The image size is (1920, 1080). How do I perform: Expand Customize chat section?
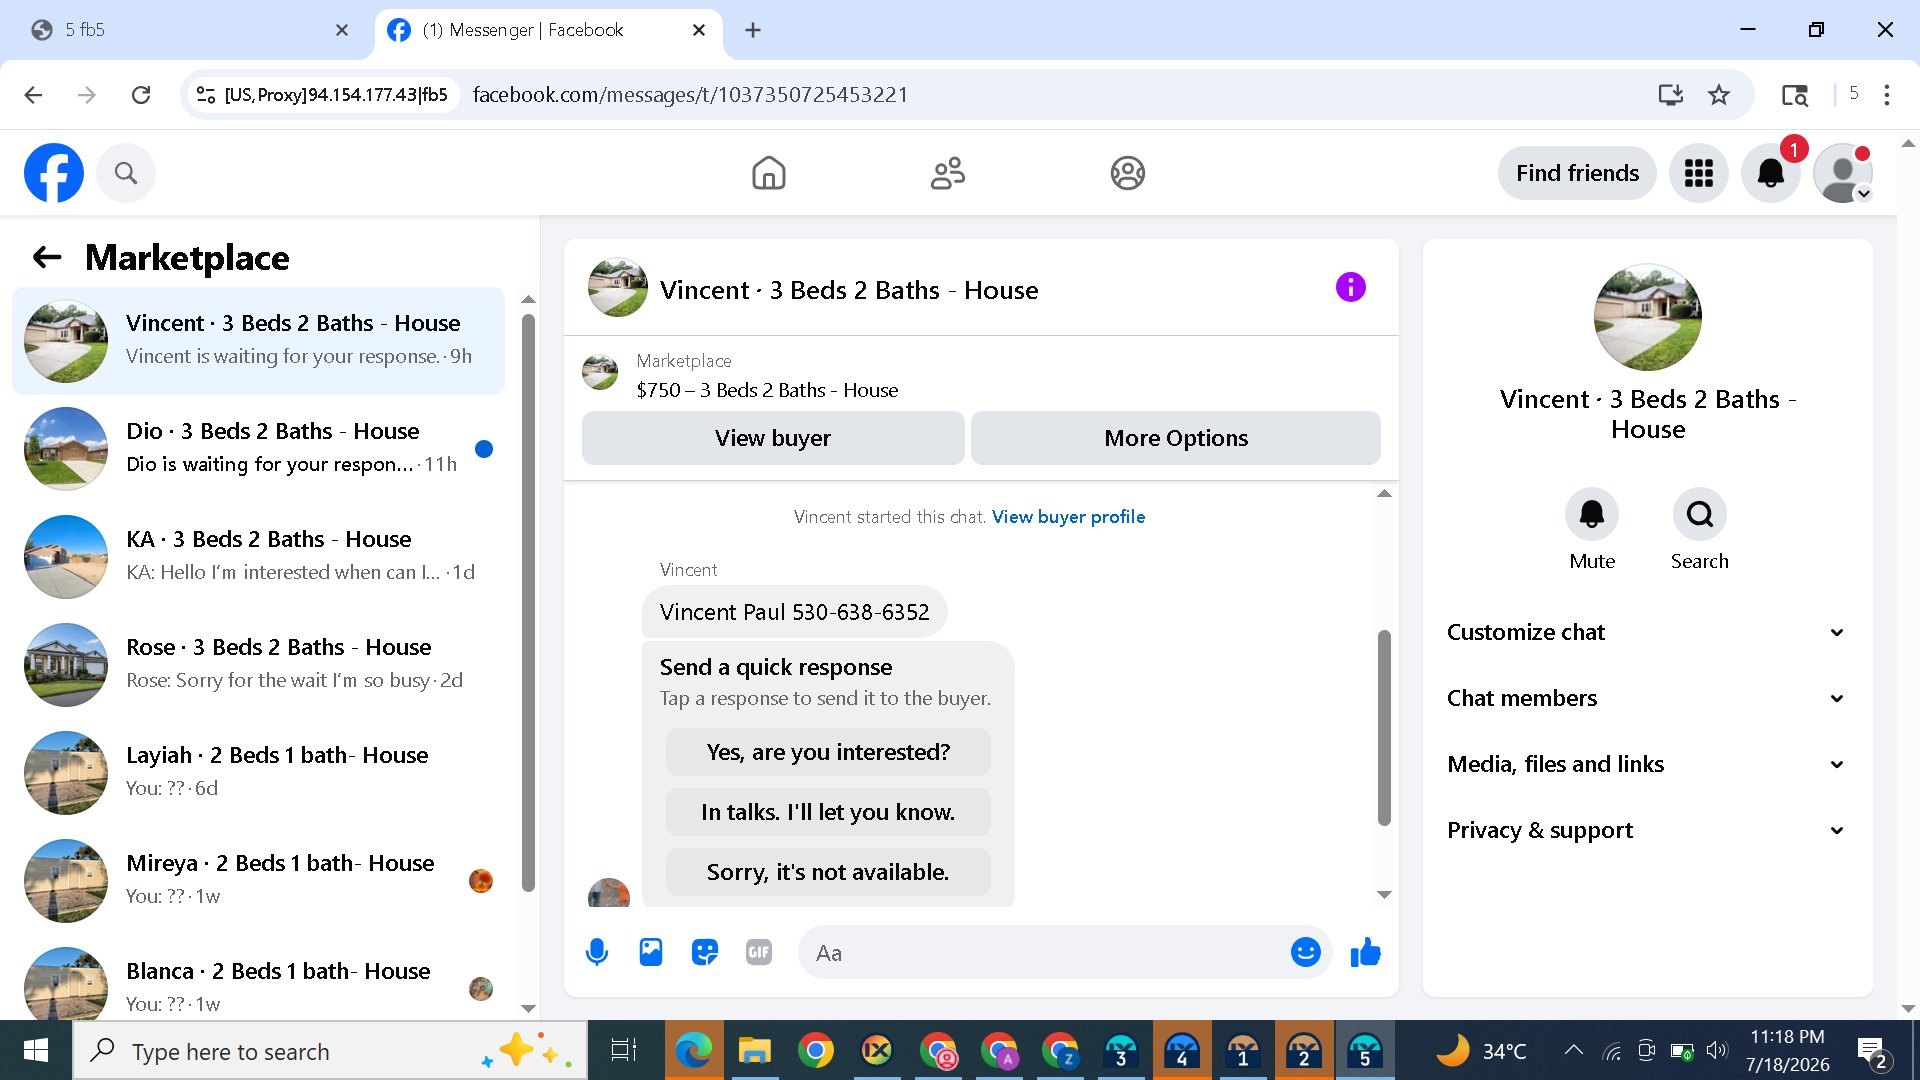point(1647,632)
